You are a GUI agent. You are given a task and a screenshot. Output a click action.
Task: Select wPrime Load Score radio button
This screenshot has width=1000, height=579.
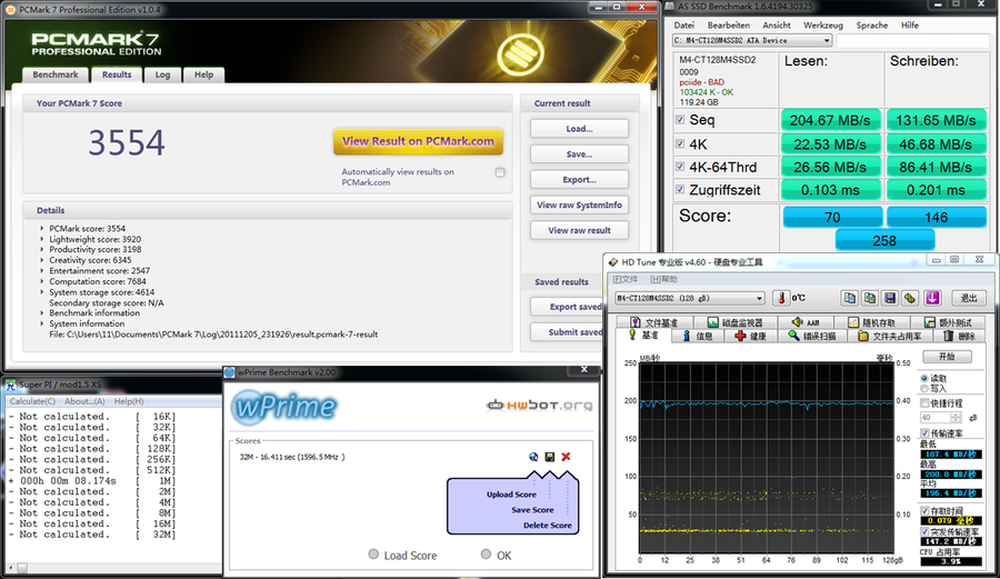pyautogui.click(x=374, y=554)
